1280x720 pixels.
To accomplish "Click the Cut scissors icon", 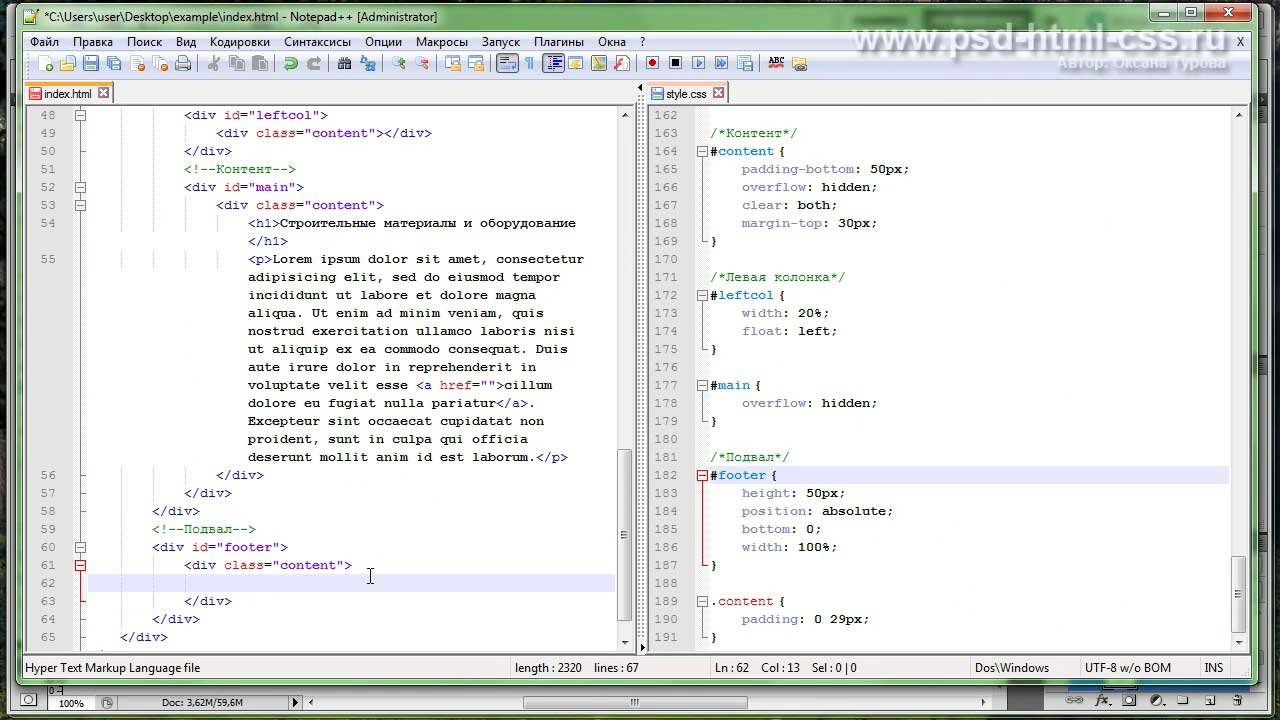I will click(x=214, y=63).
